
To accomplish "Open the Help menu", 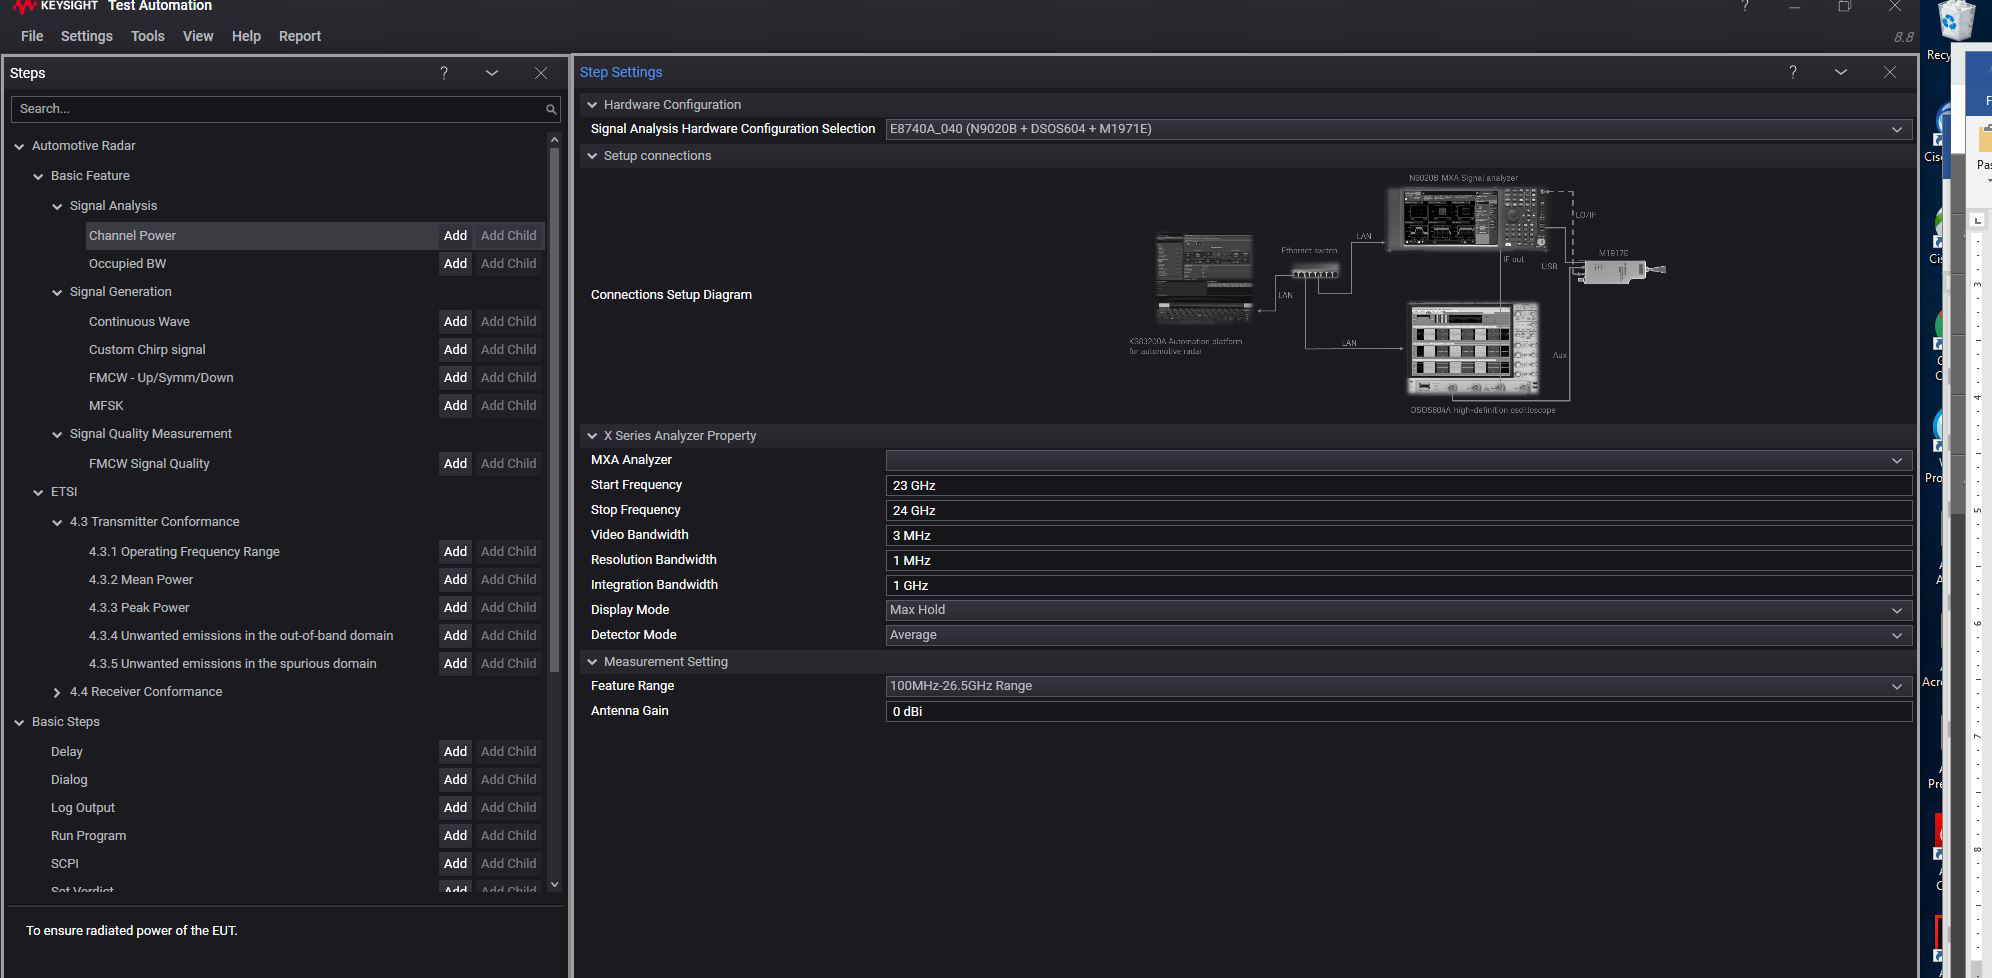I will coord(246,36).
